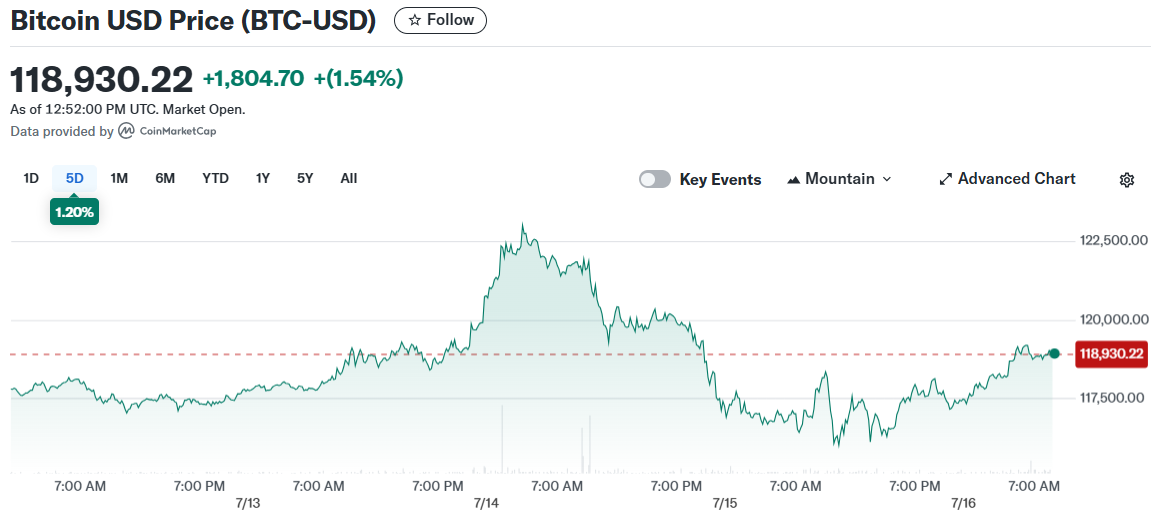The image size is (1151, 515).
Task: Select the 5Y range tab
Action: tap(305, 178)
